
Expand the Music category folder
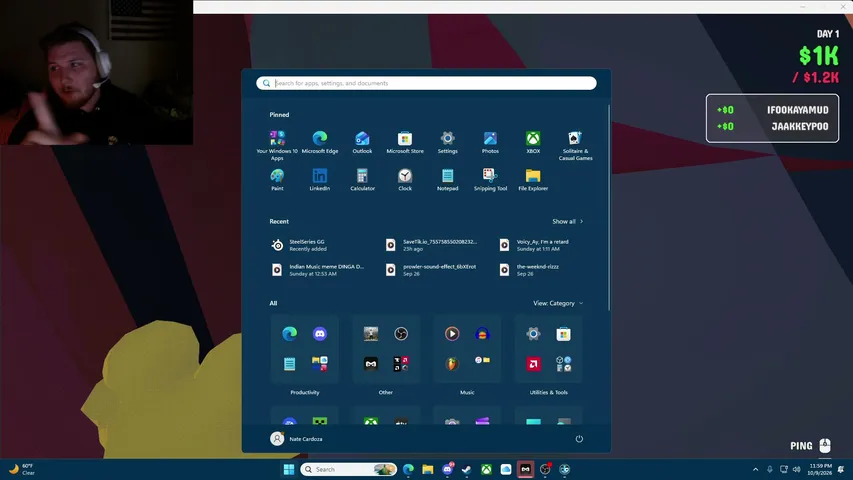(467, 392)
